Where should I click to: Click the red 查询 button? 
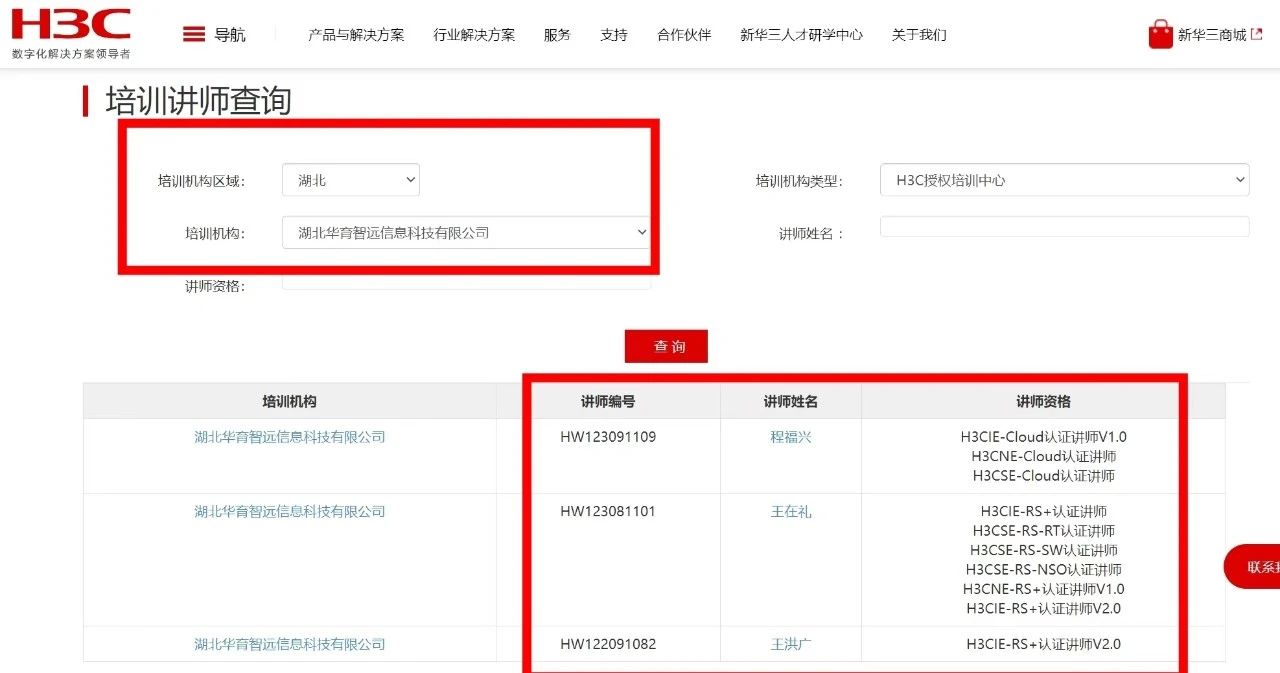click(x=666, y=346)
